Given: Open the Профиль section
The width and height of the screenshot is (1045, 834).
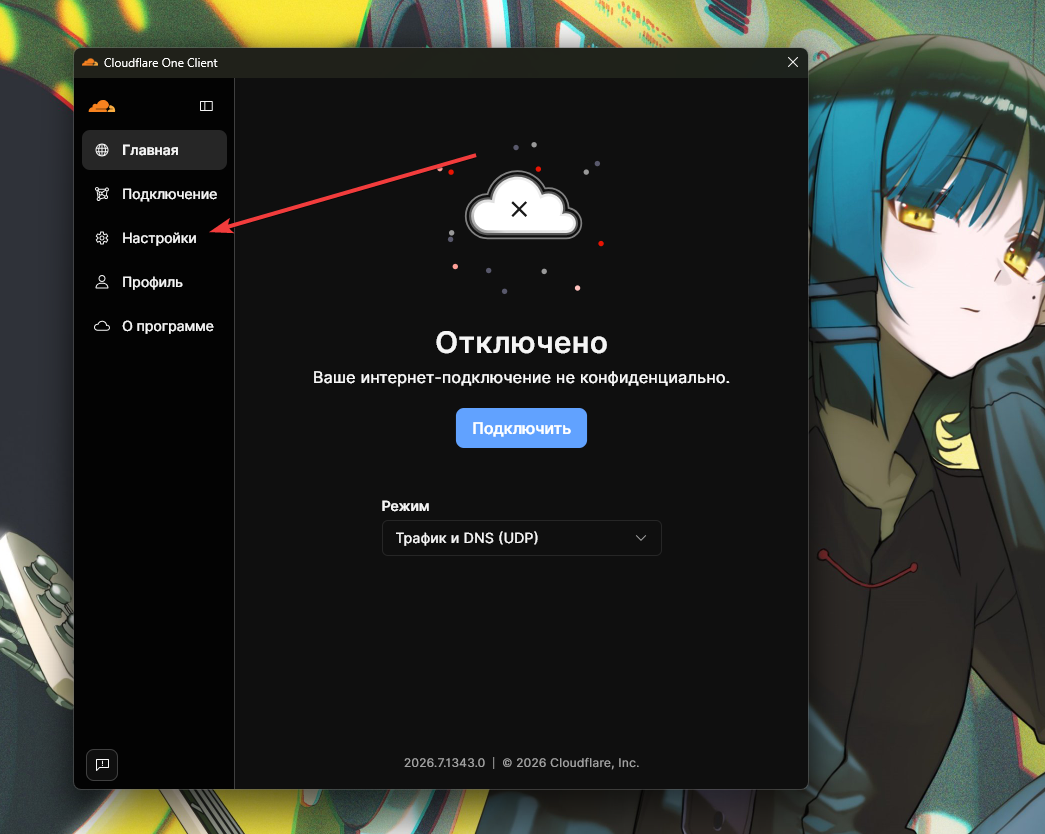Looking at the screenshot, I should 155,282.
